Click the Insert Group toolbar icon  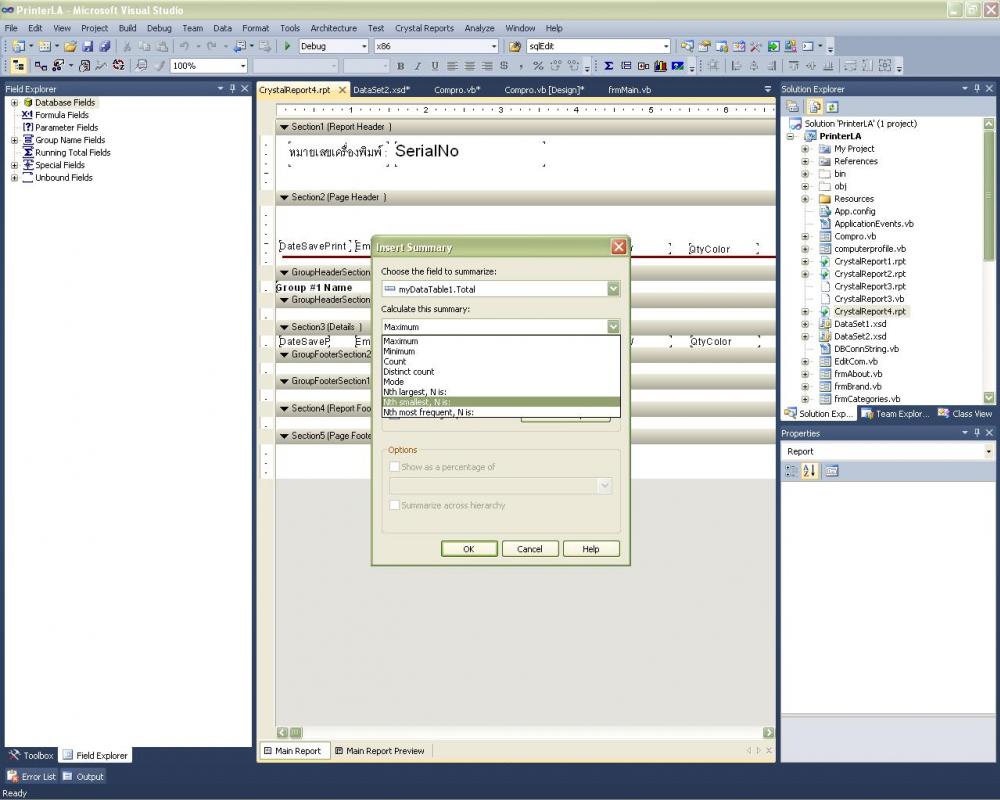[626, 66]
